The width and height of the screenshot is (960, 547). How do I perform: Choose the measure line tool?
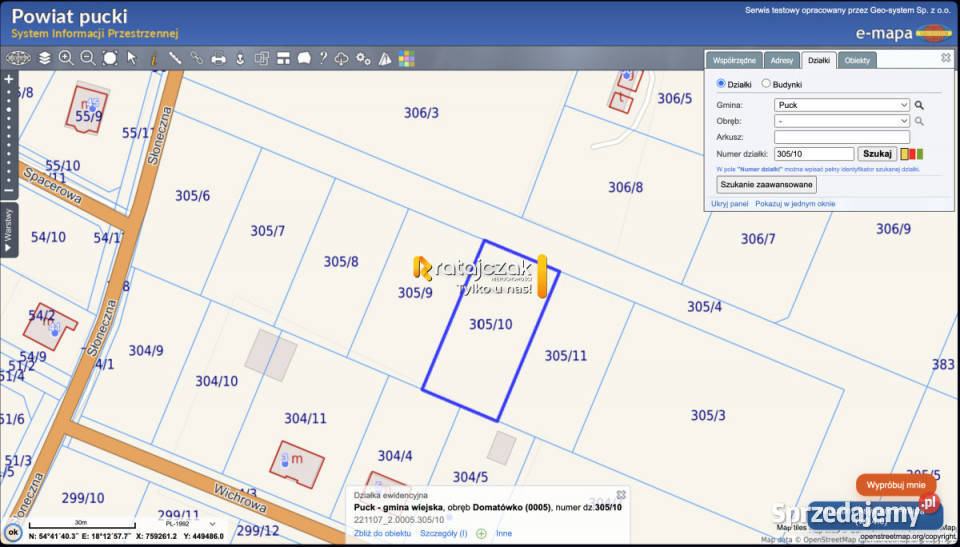pos(175,58)
